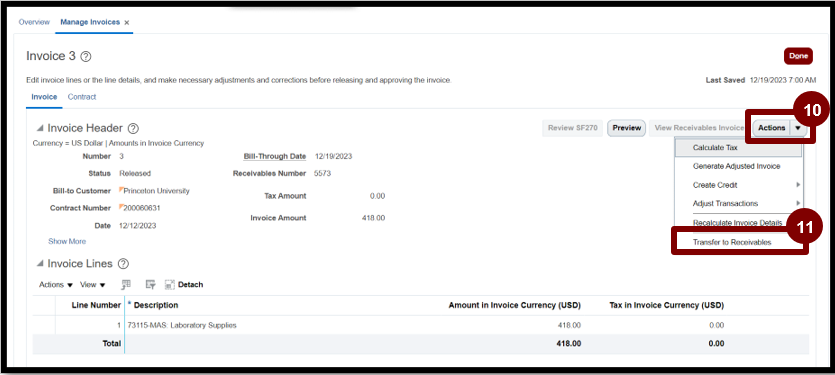835x375 pixels.
Task: Go to the Overview tab
Action: coord(34,22)
